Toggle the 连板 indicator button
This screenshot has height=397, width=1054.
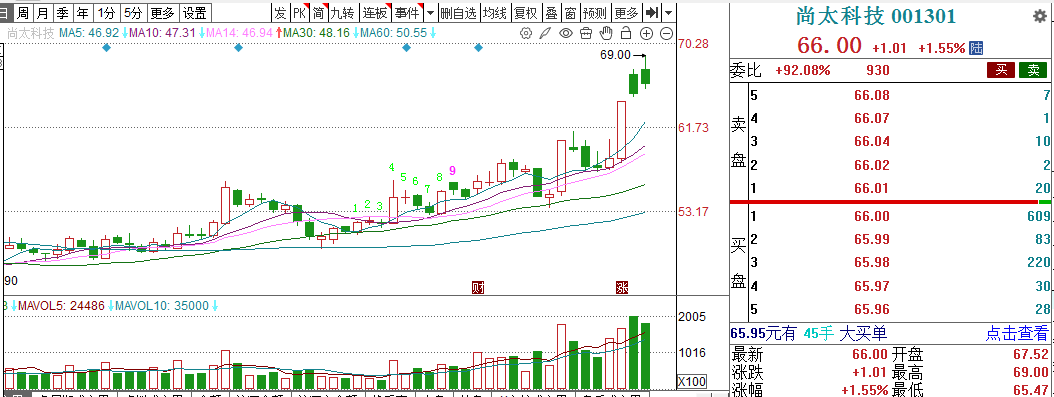[375, 12]
